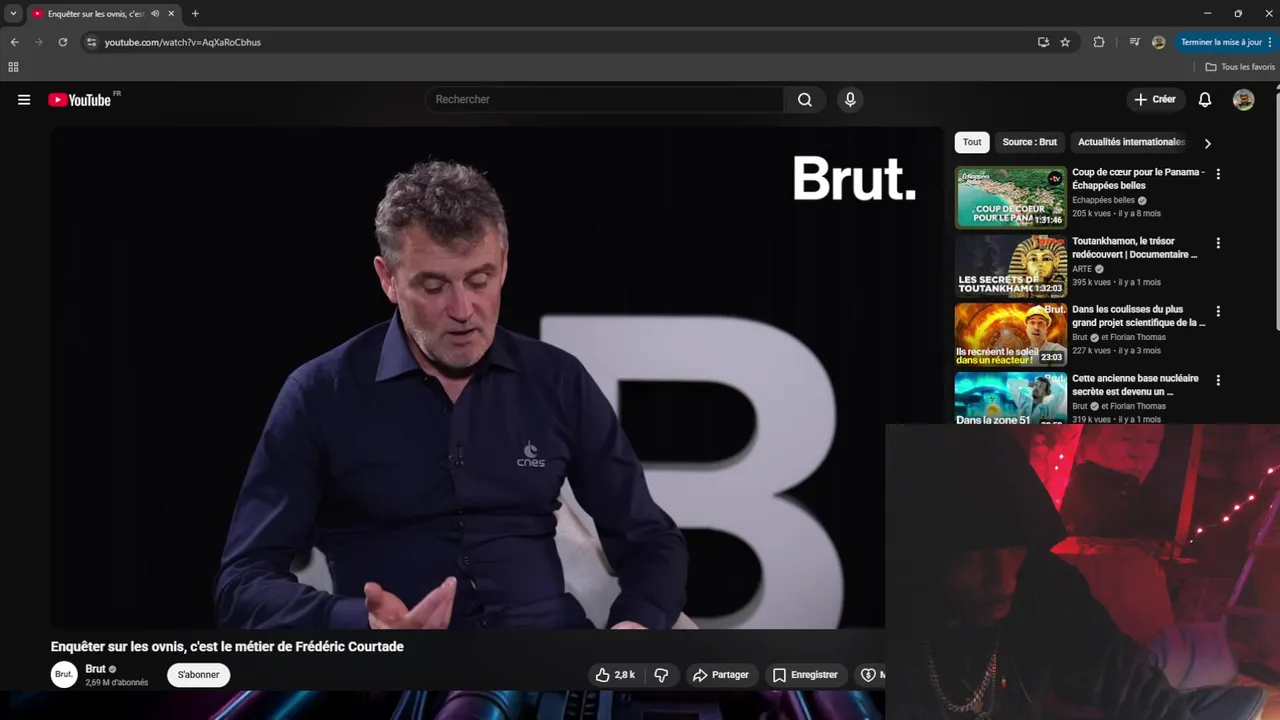Mute the tab via the speaker icon
The height and width of the screenshot is (720, 1280).
pos(155,14)
